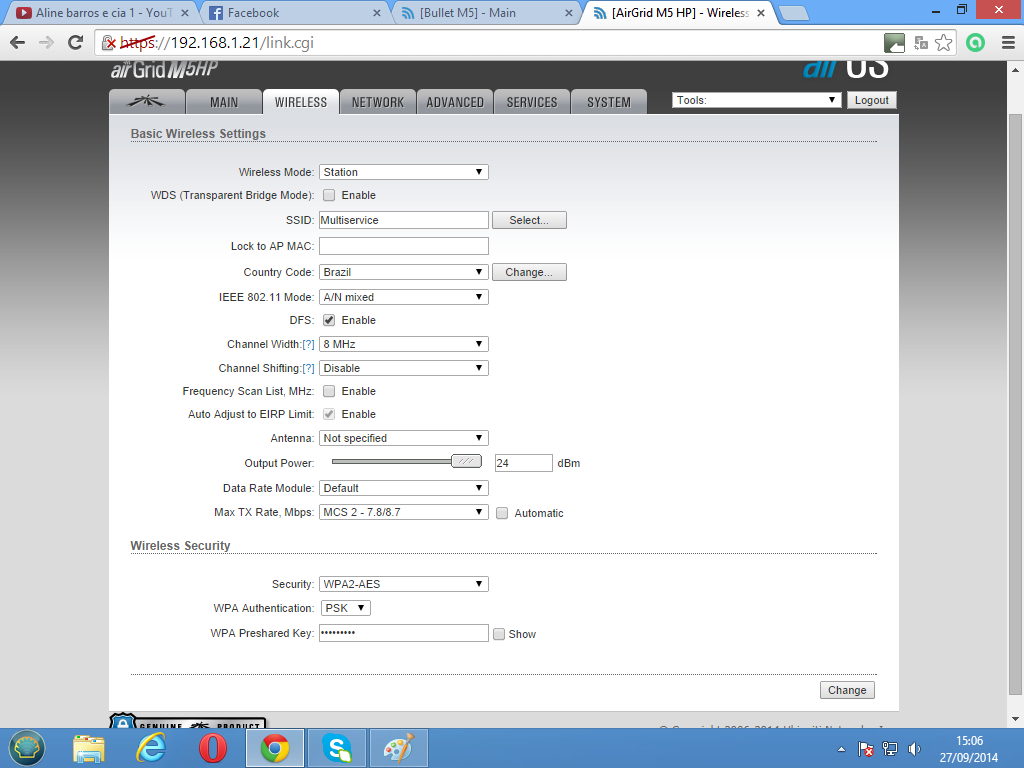This screenshot has width=1024, height=768.
Task: Open Antenna dropdown
Action: point(404,438)
